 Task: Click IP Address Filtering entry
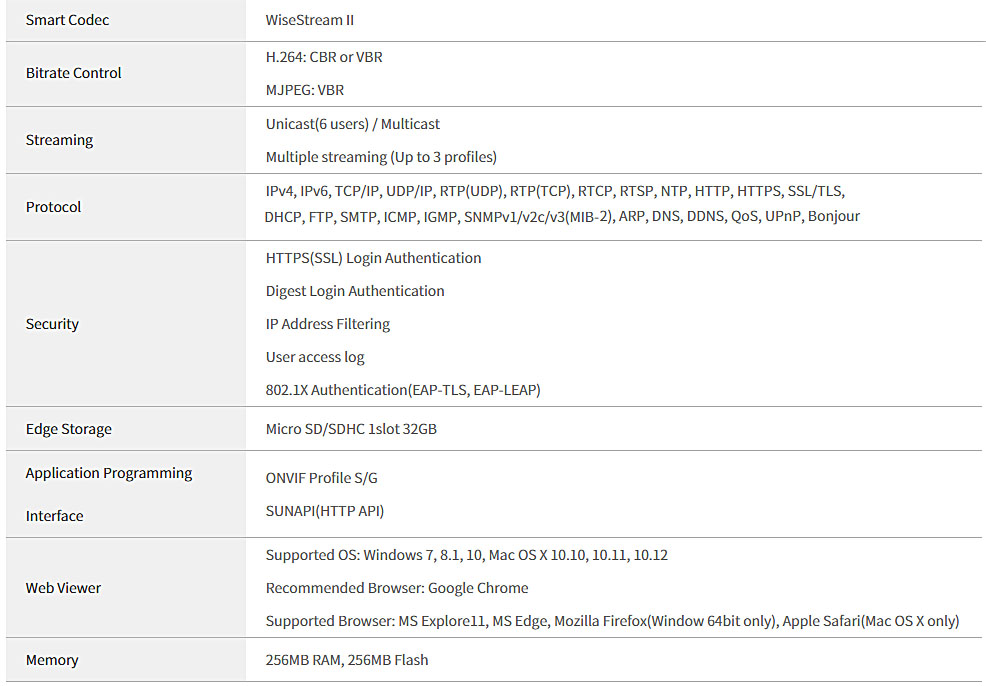(x=328, y=324)
